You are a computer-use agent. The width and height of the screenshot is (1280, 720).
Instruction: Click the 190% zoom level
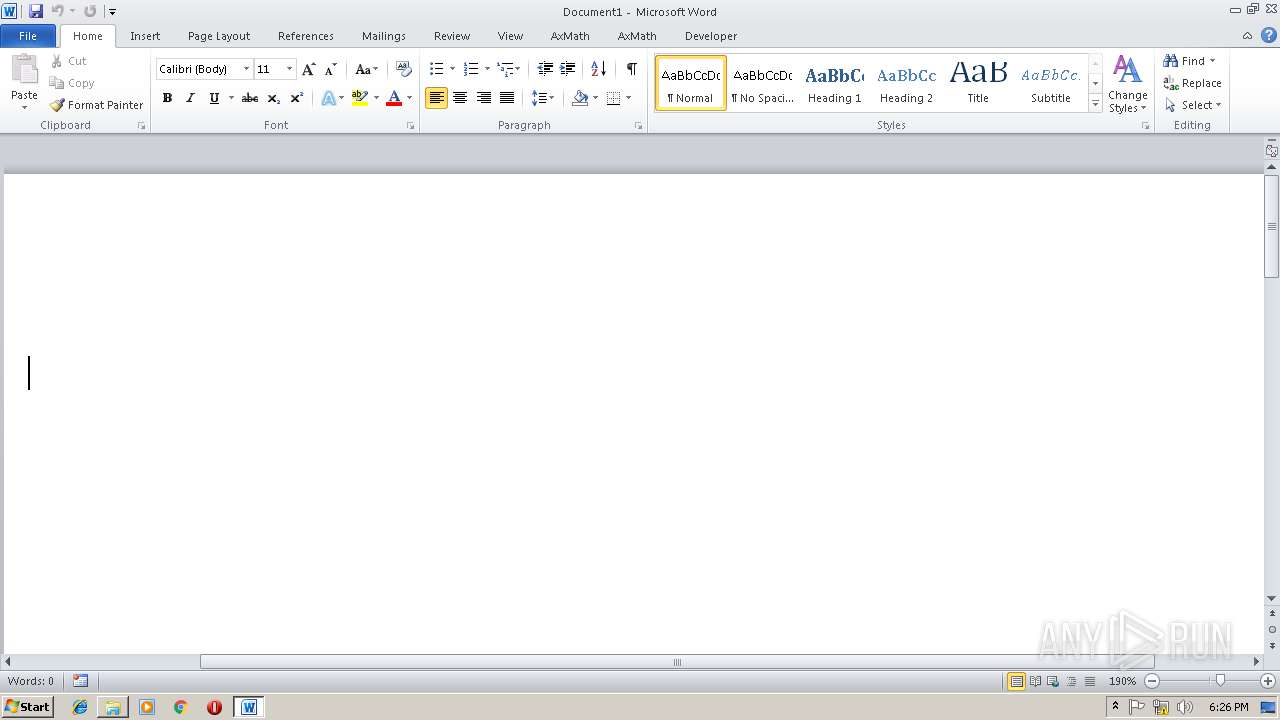tap(1122, 681)
